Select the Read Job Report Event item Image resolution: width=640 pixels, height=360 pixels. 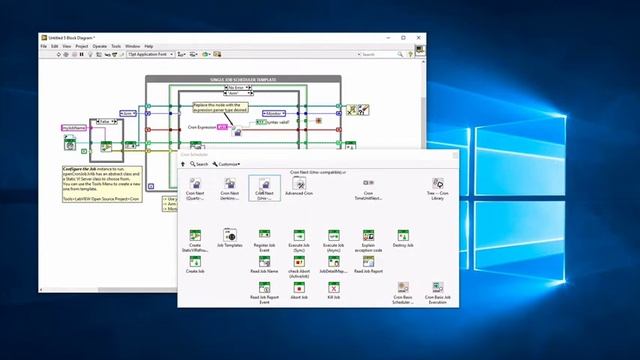pyautogui.click(x=264, y=293)
